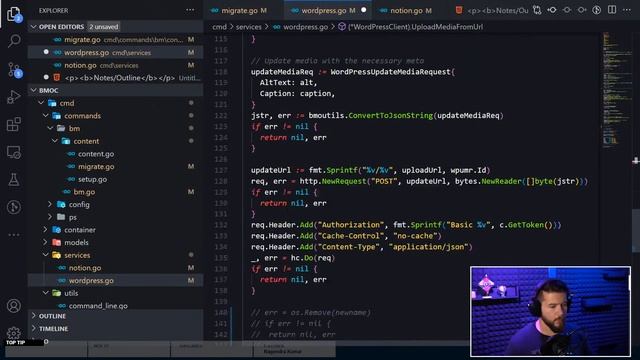This screenshot has height=360, width=640.
Task: Click wordpress.go in the breadcrumb path
Action: pyautogui.click(x=305, y=27)
